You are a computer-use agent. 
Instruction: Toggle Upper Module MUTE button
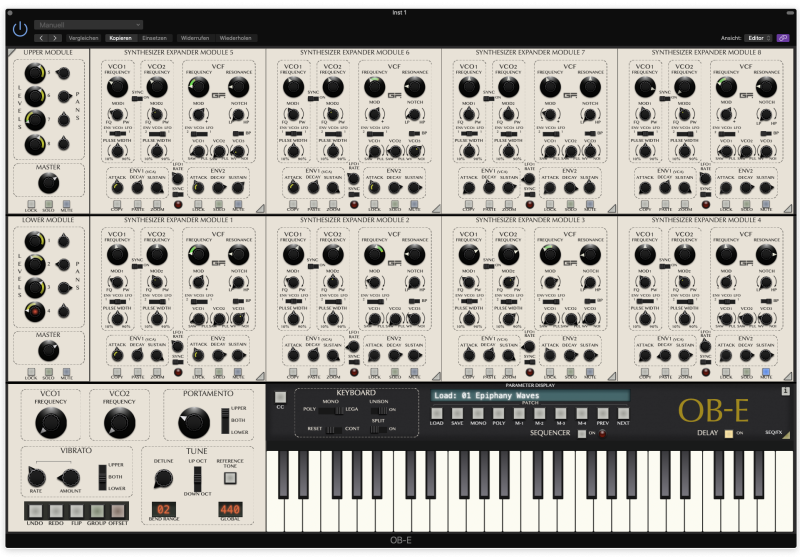66,205
